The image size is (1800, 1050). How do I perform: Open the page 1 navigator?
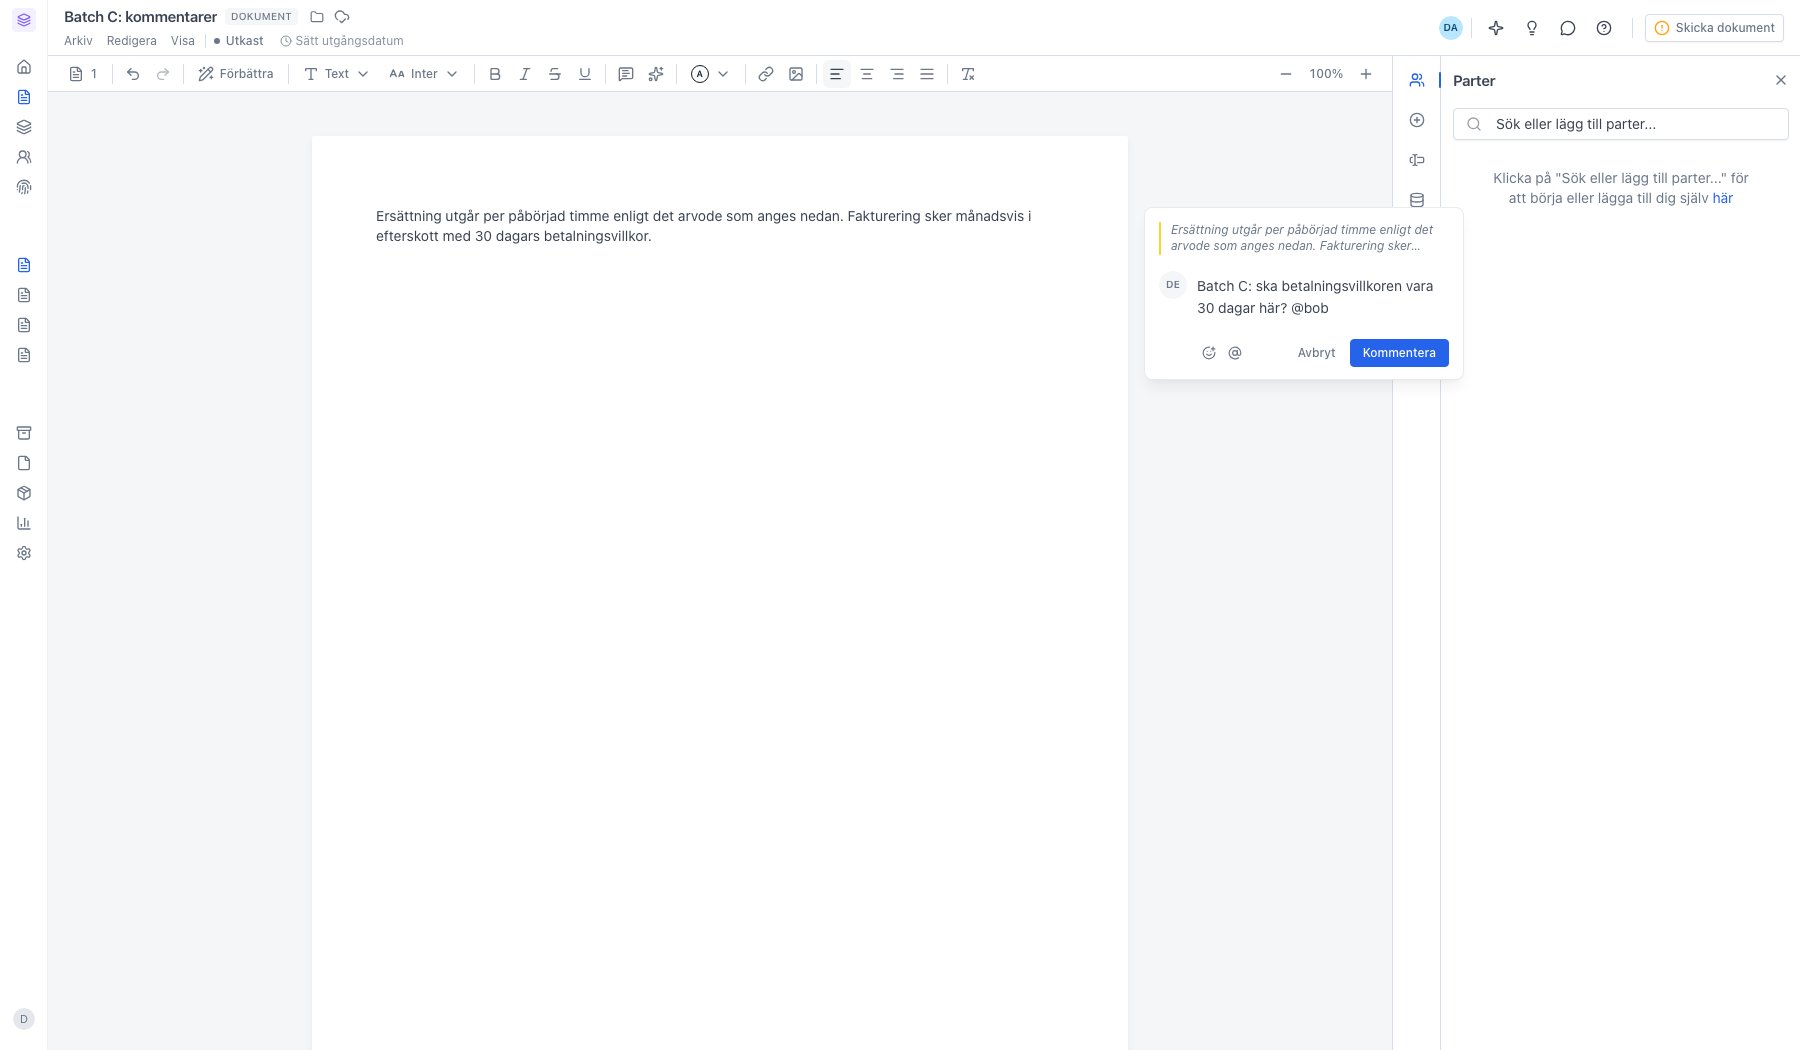[84, 74]
